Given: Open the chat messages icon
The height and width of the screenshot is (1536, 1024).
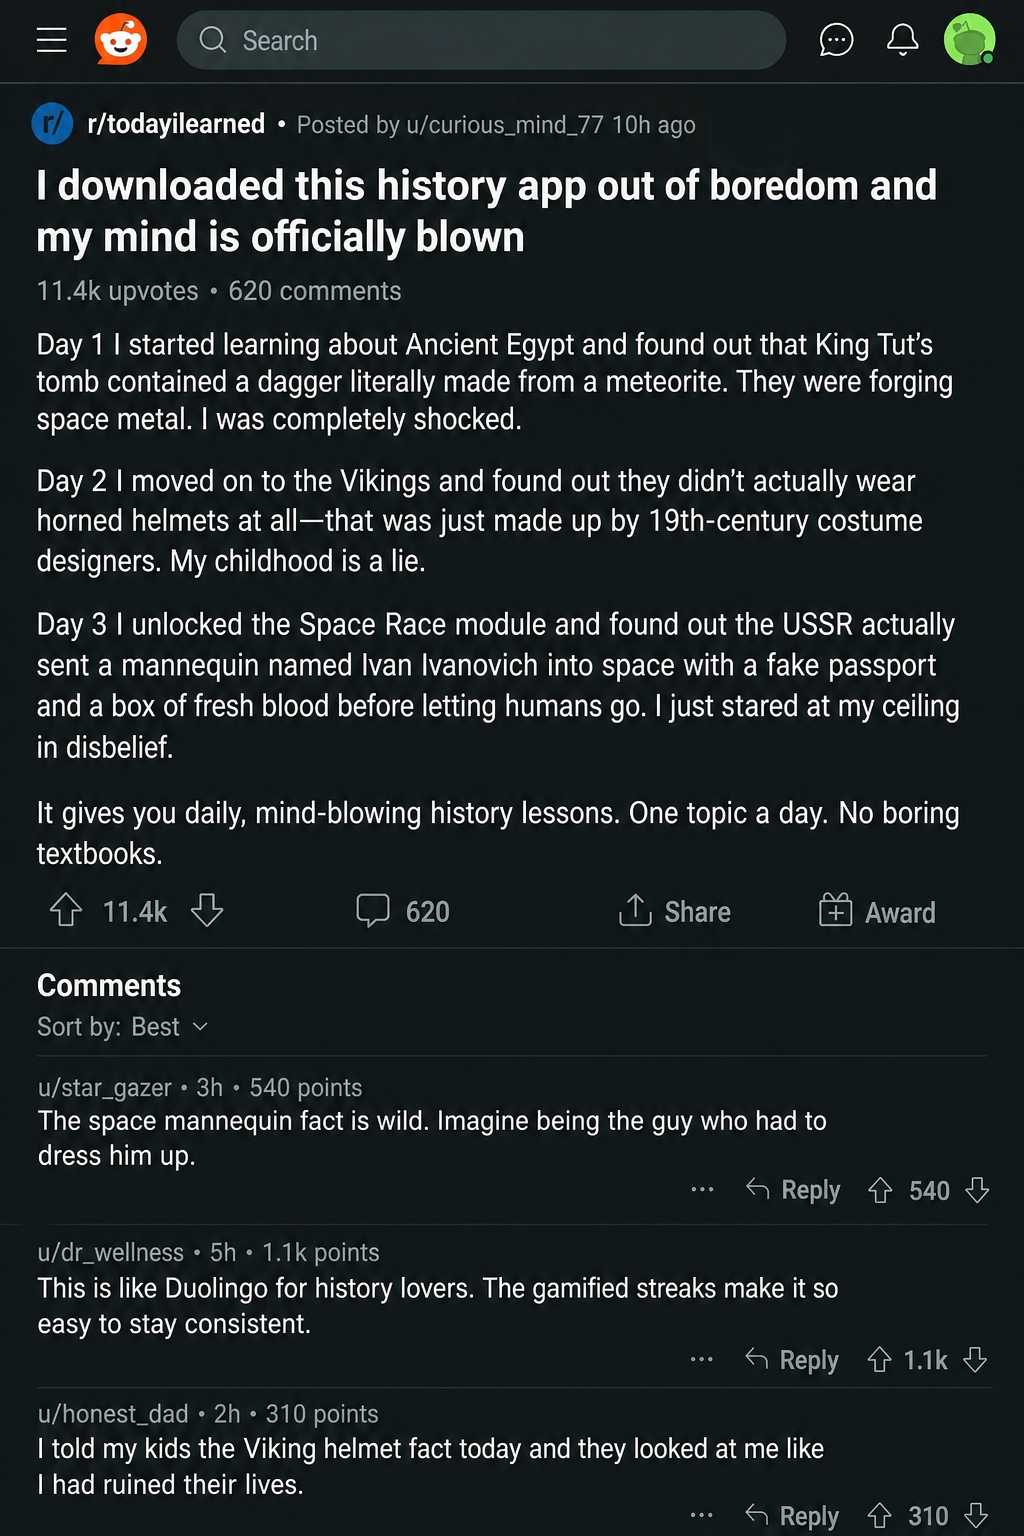Looking at the screenshot, I should 836,40.
